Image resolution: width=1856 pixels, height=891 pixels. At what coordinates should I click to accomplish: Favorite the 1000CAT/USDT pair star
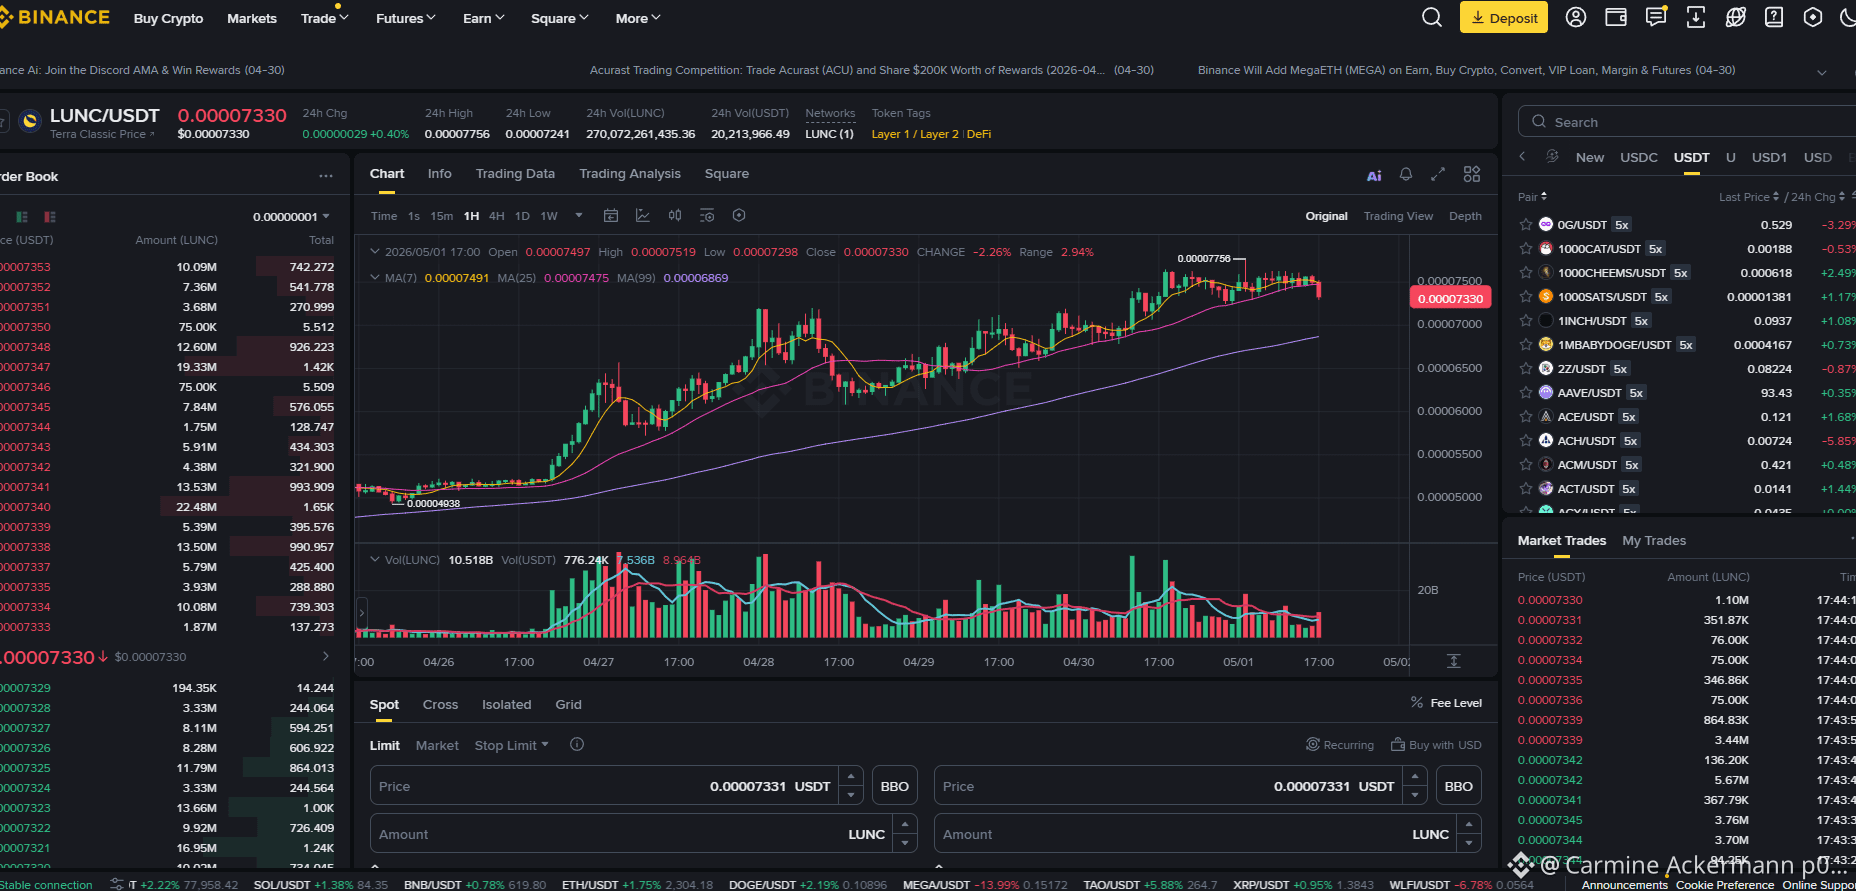point(1526,249)
